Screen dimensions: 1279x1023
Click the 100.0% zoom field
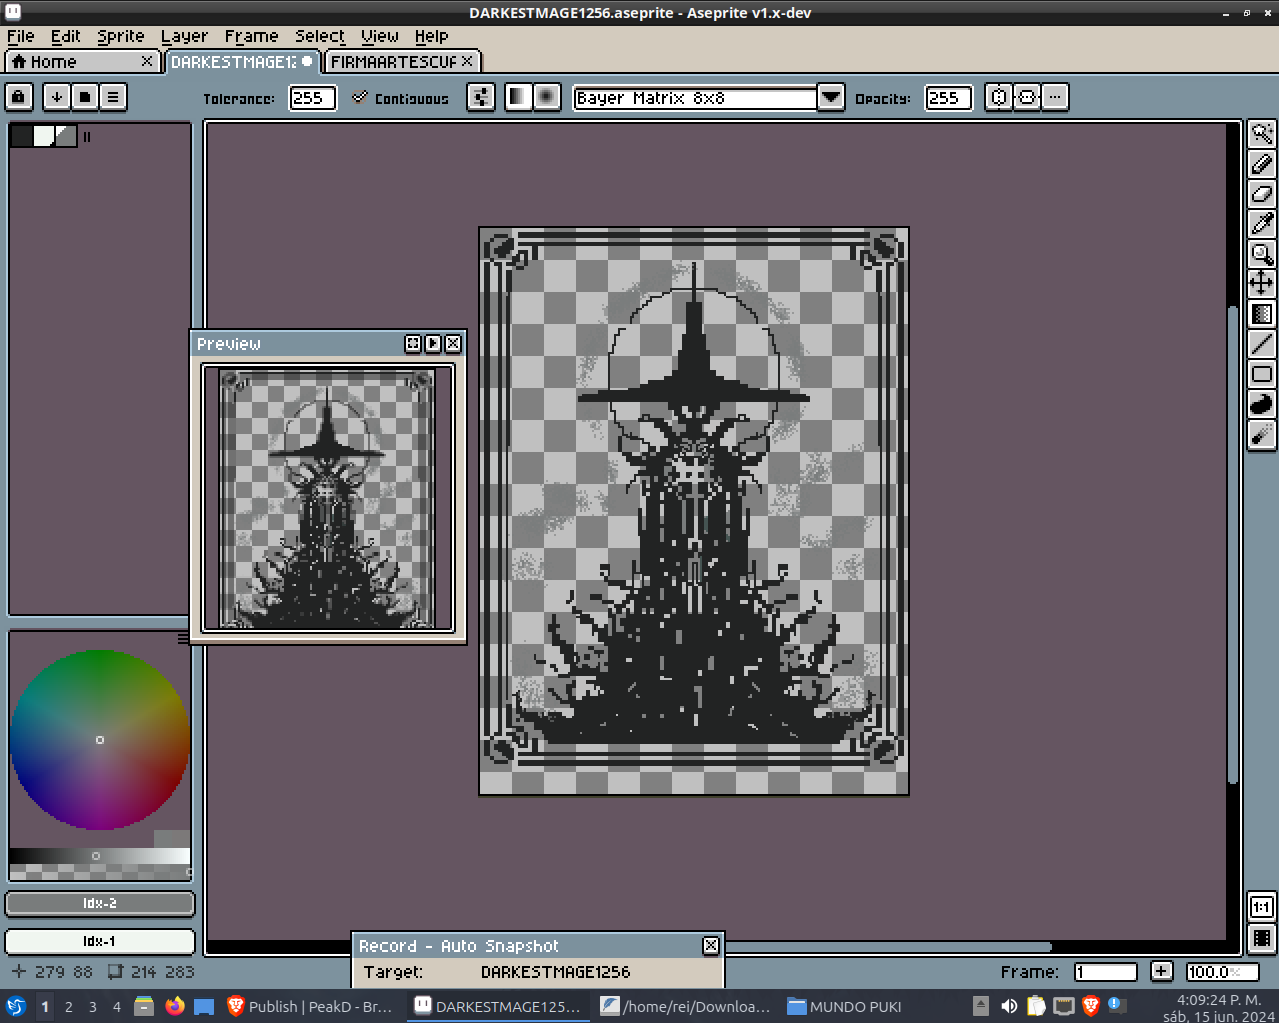1222,972
